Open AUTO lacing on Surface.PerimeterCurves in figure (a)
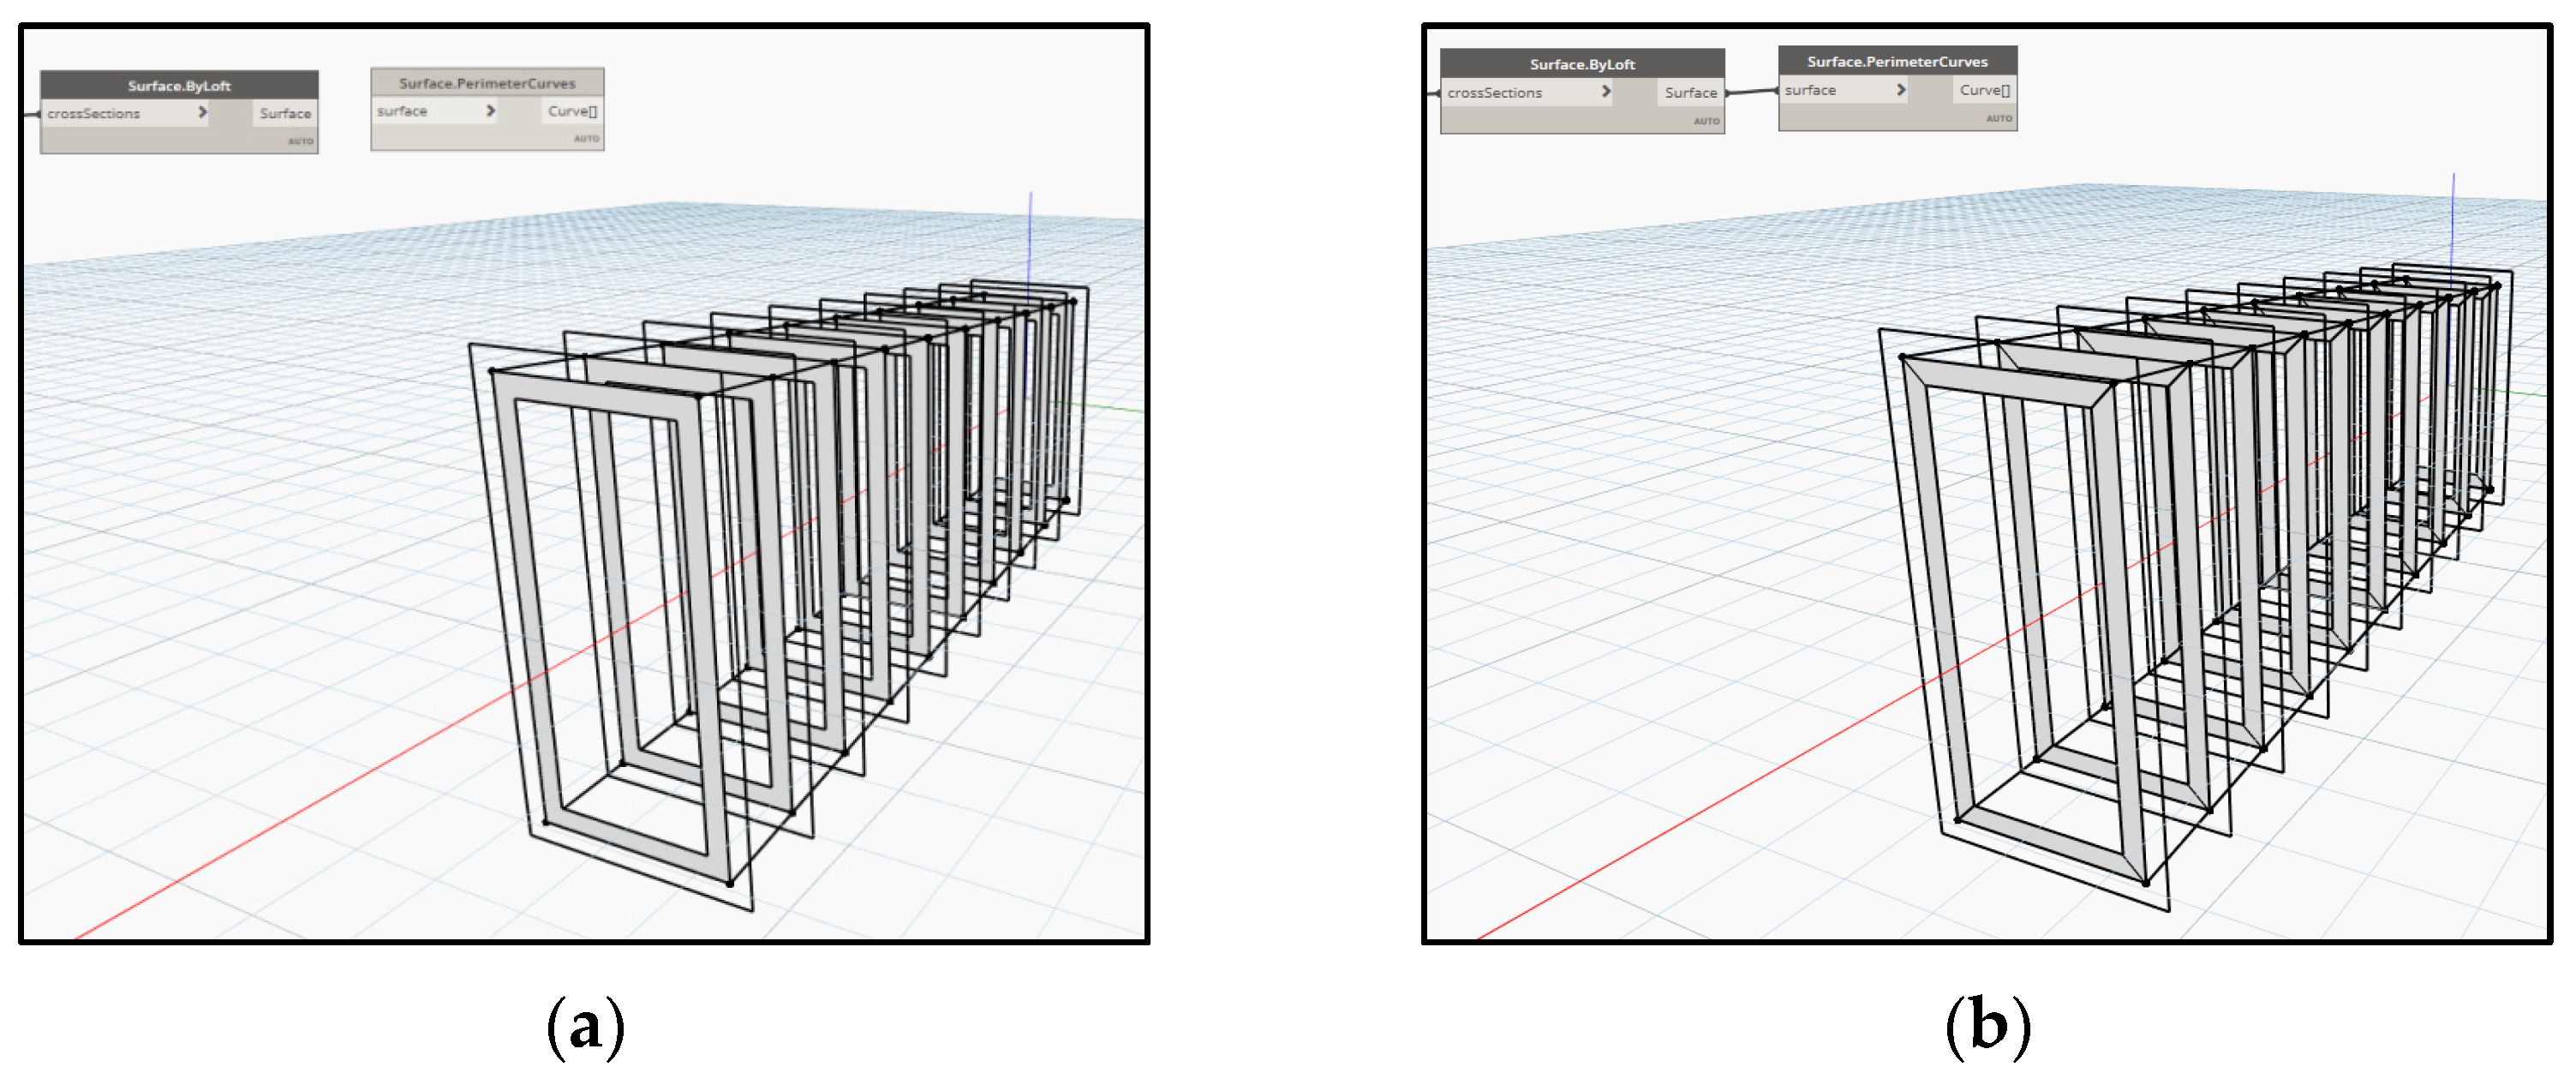Image resolution: width=2576 pixels, height=1085 pixels. [587, 139]
